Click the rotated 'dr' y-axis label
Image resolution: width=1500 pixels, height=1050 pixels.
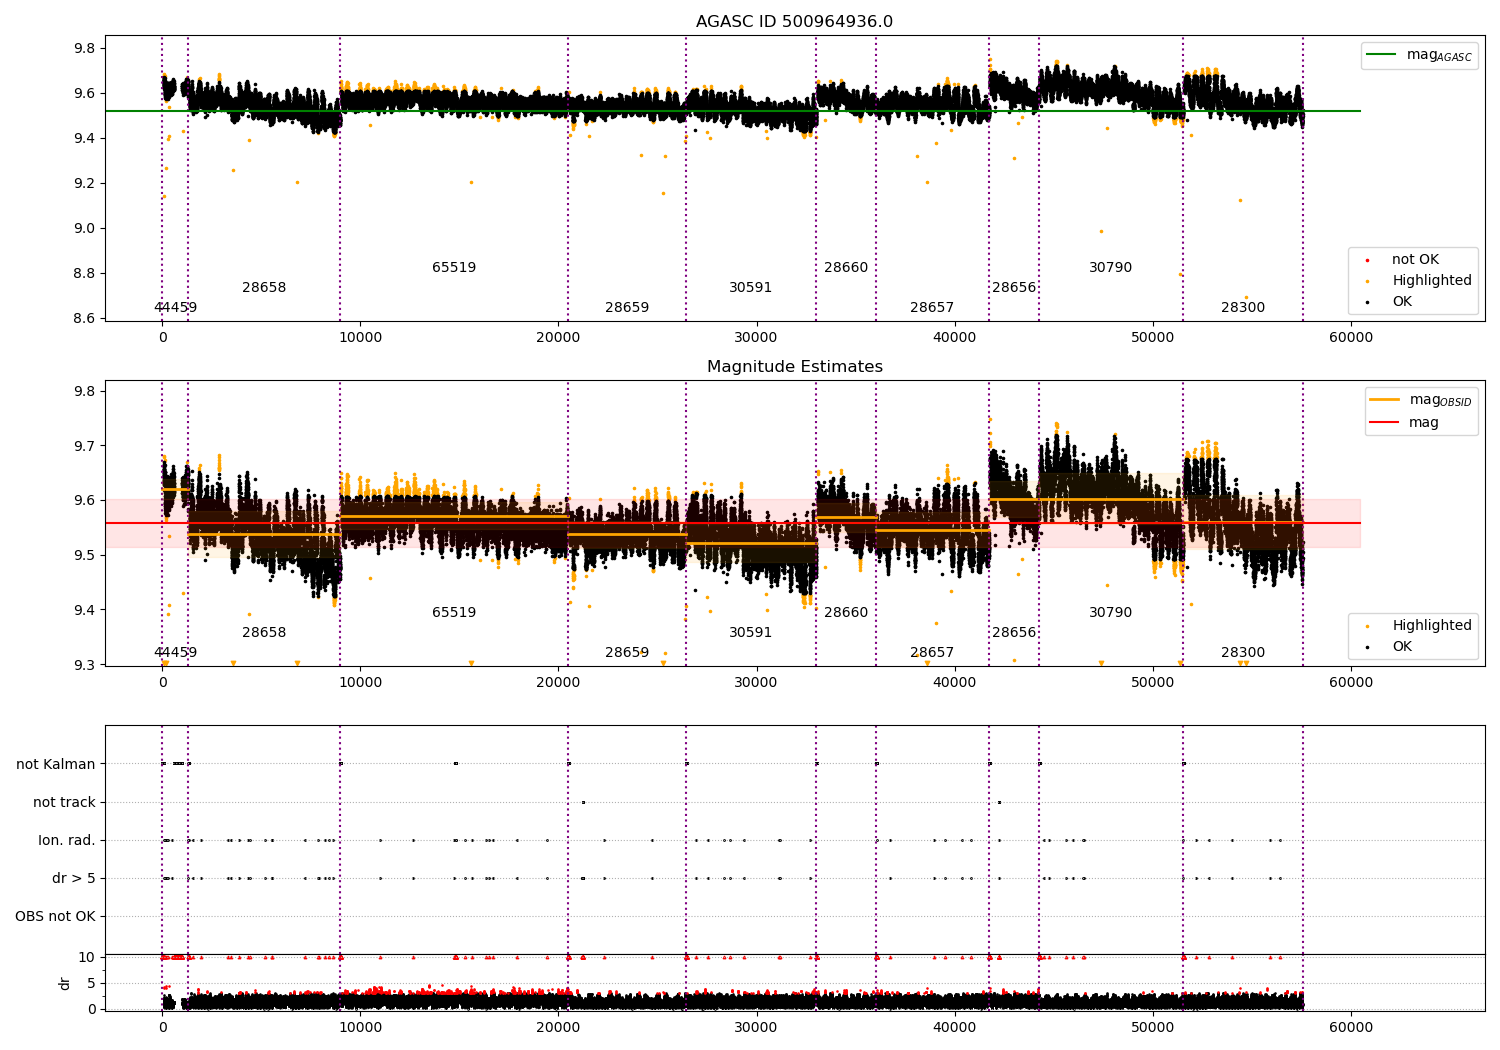click(65, 983)
